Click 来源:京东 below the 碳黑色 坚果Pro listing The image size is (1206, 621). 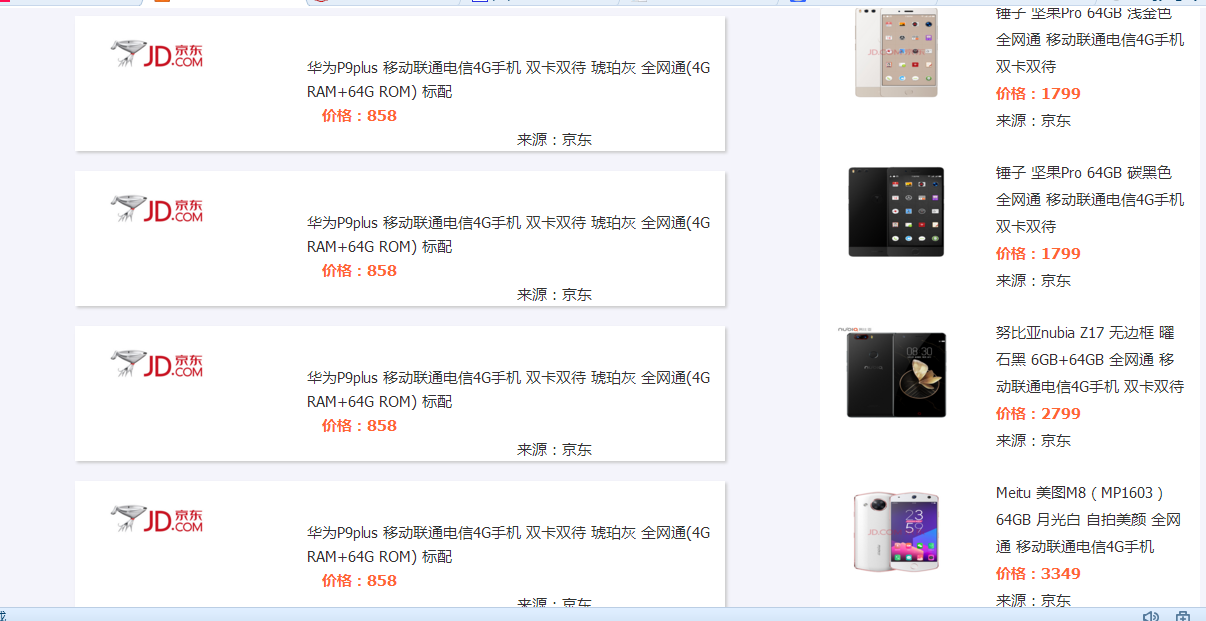coord(1033,281)
